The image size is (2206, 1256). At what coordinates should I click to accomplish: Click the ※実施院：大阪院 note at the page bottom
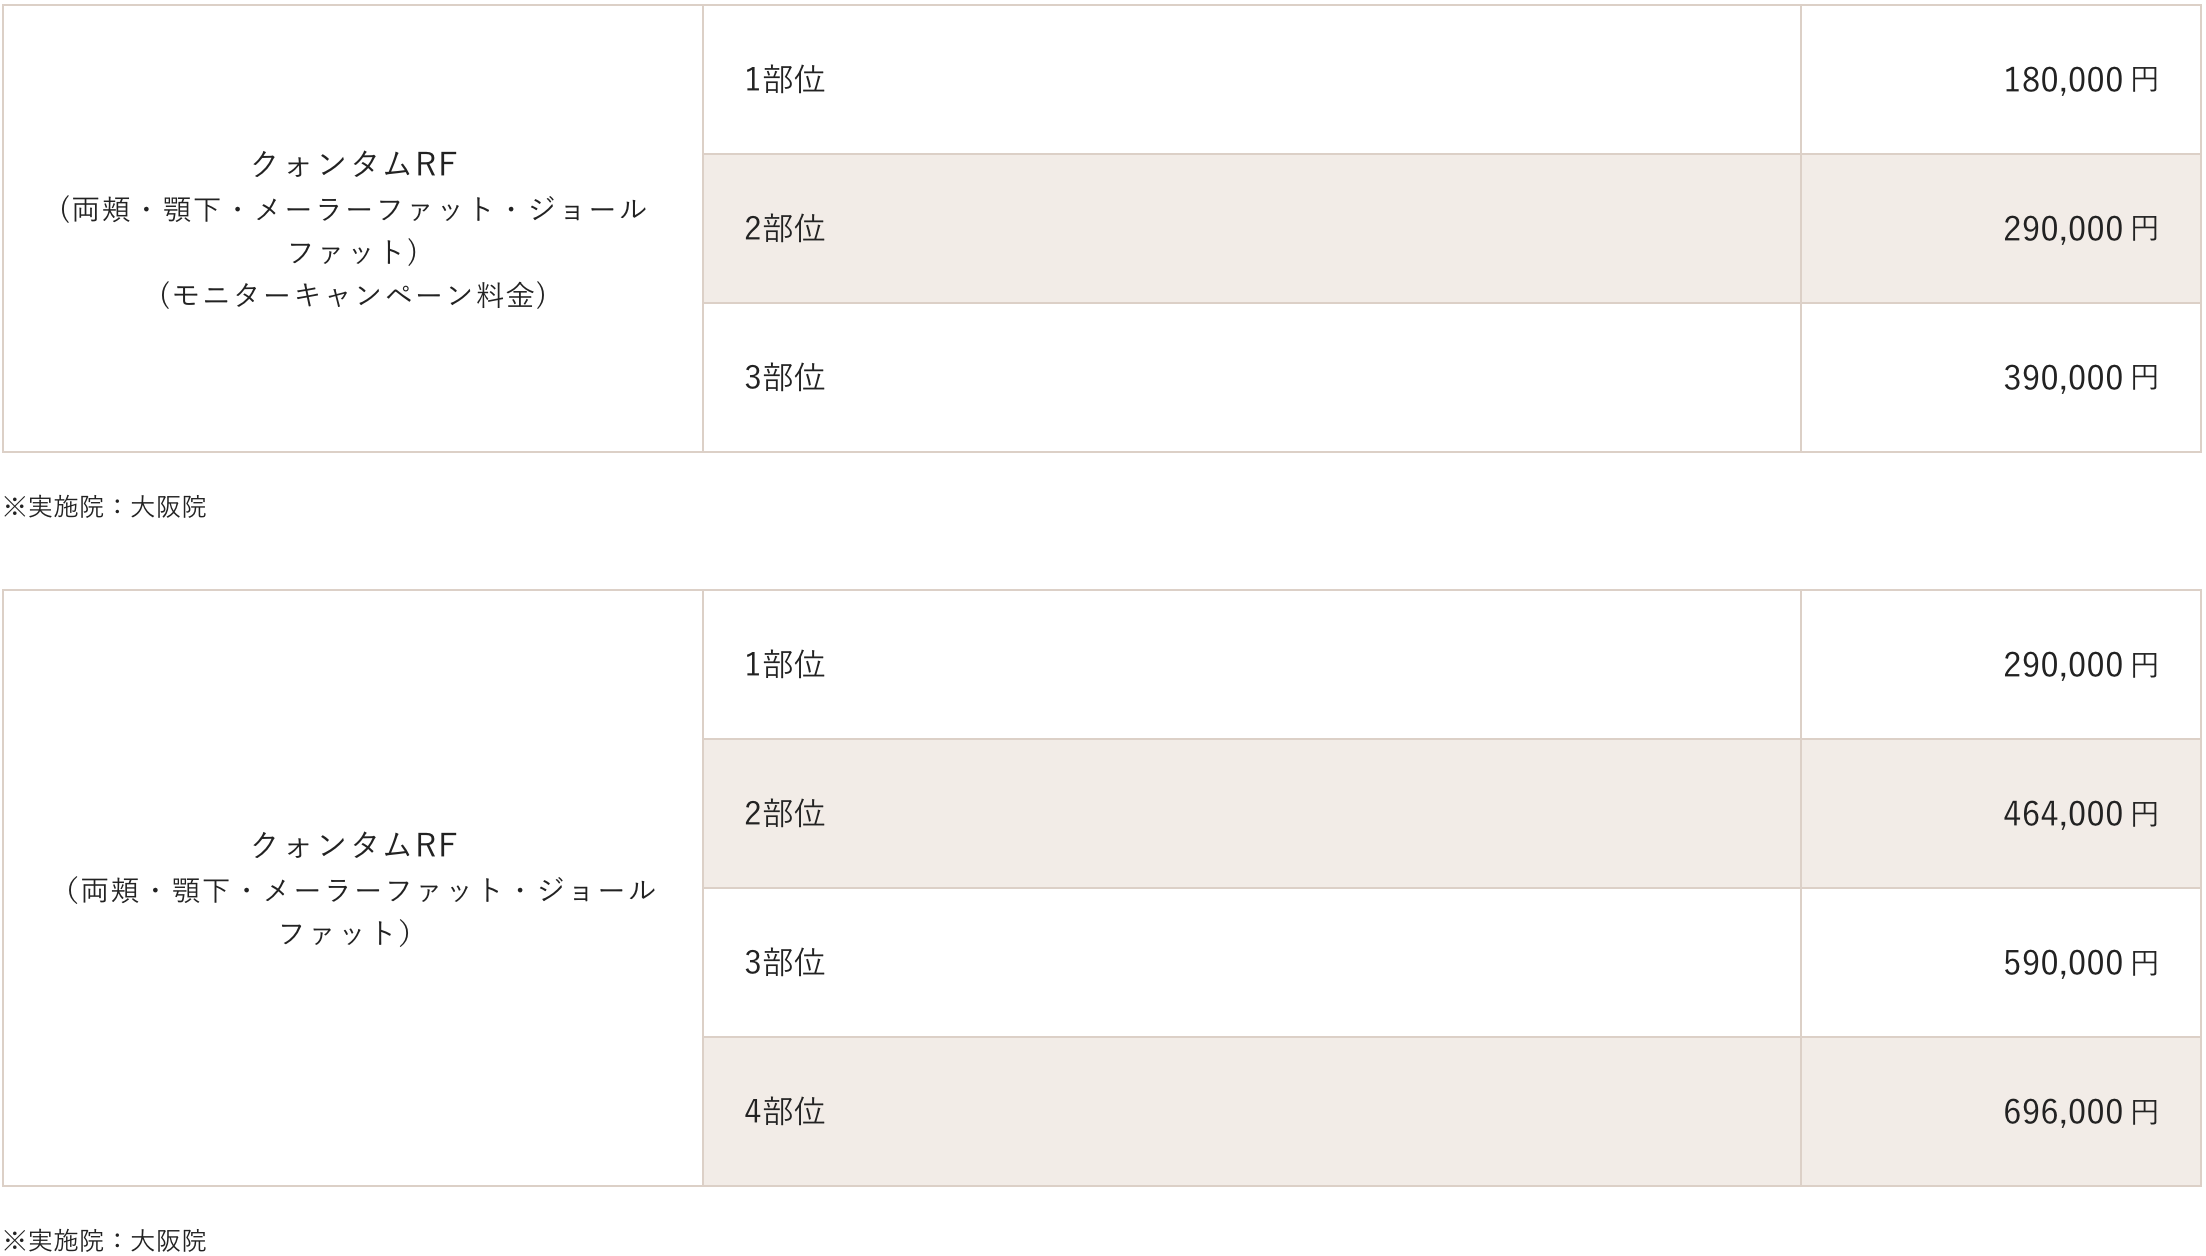pos(105,1241)
